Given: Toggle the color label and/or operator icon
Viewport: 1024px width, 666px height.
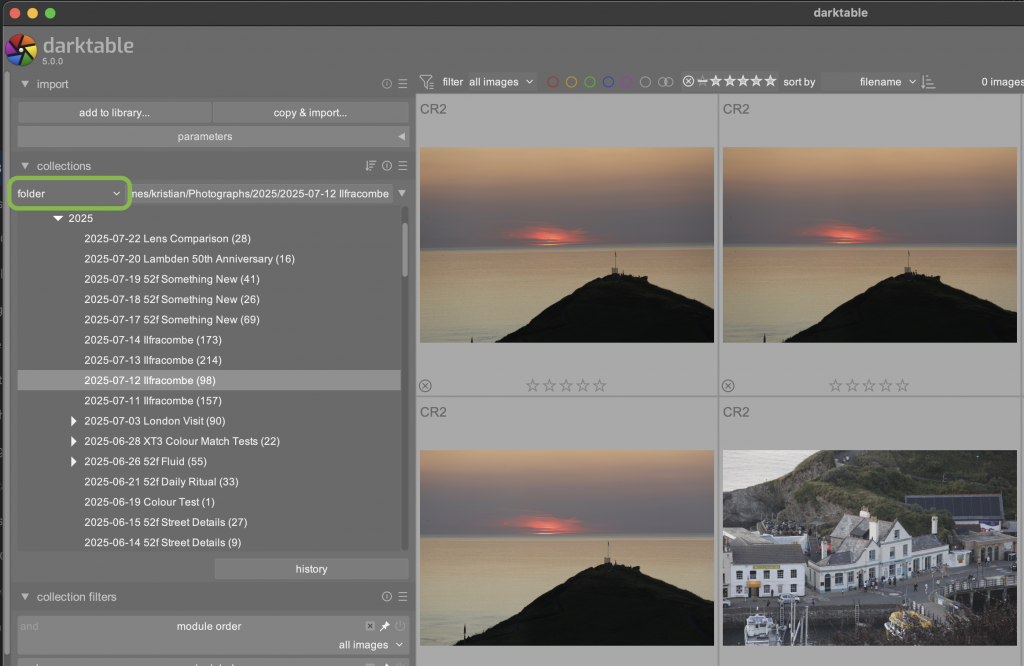Looking at the screenshot, I should coord(666,82).
